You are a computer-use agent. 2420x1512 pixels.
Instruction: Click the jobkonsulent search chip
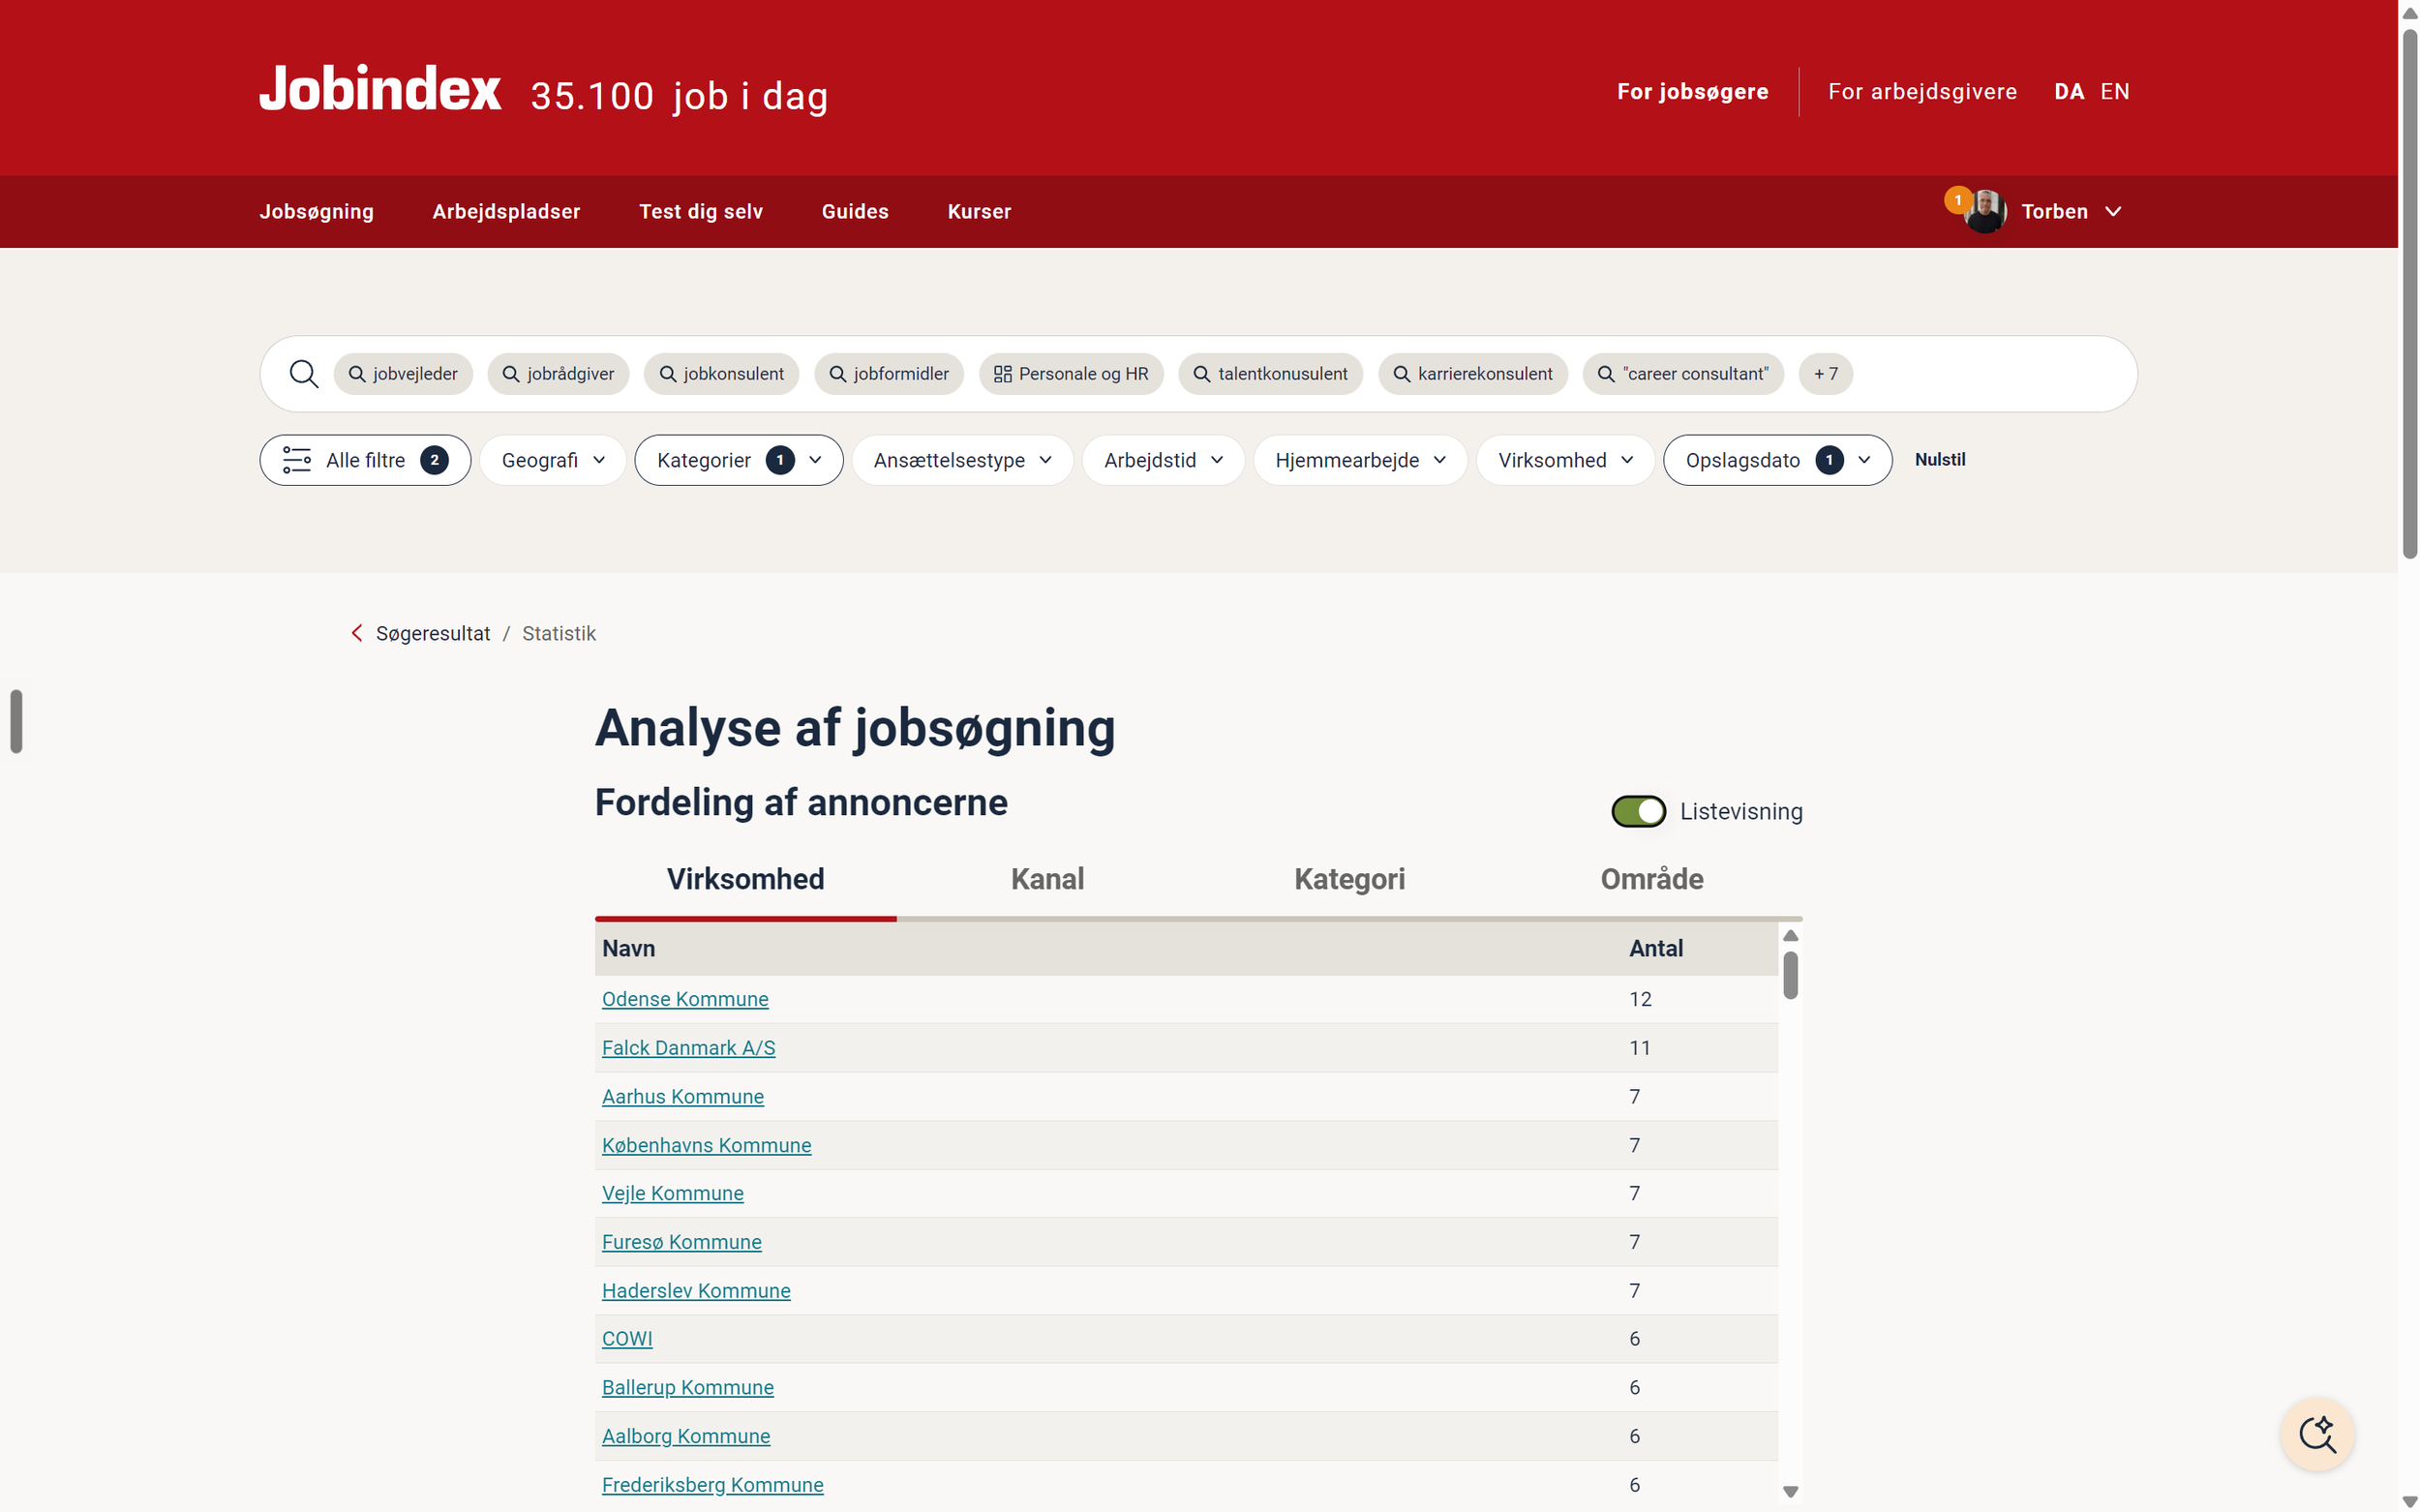[721, 374]
